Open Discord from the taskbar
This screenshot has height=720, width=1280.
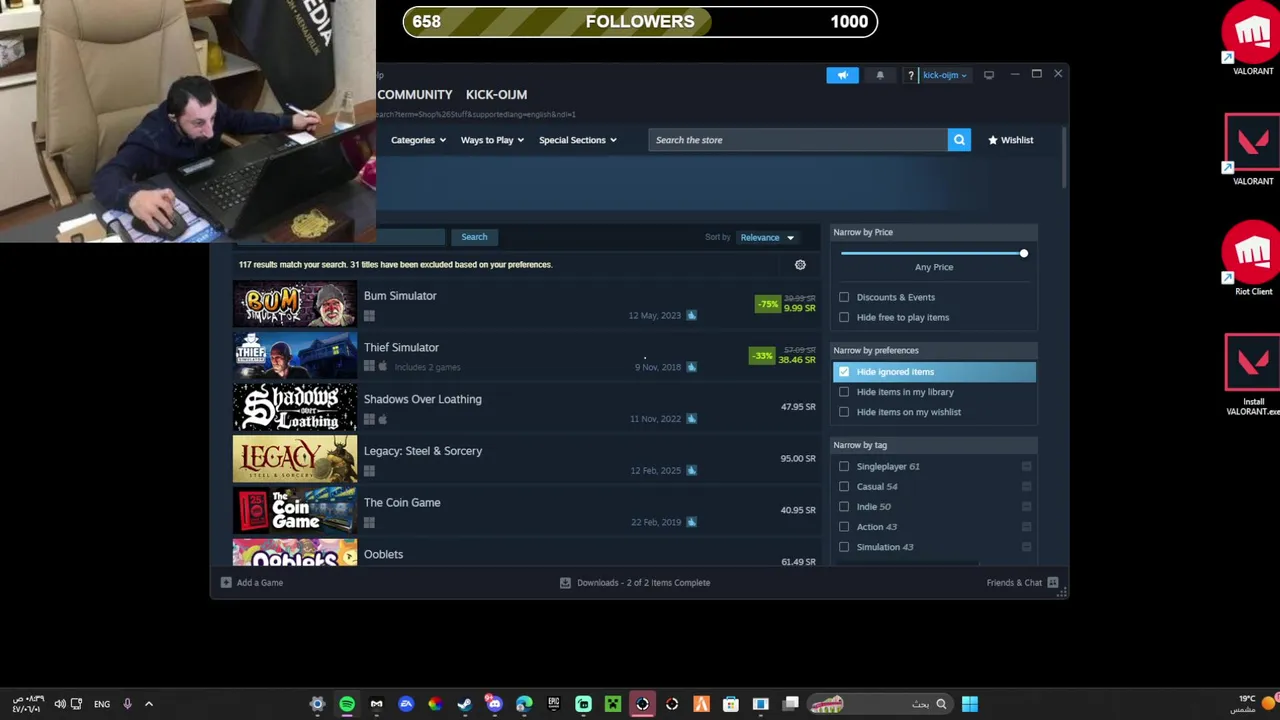coord(494,704)
